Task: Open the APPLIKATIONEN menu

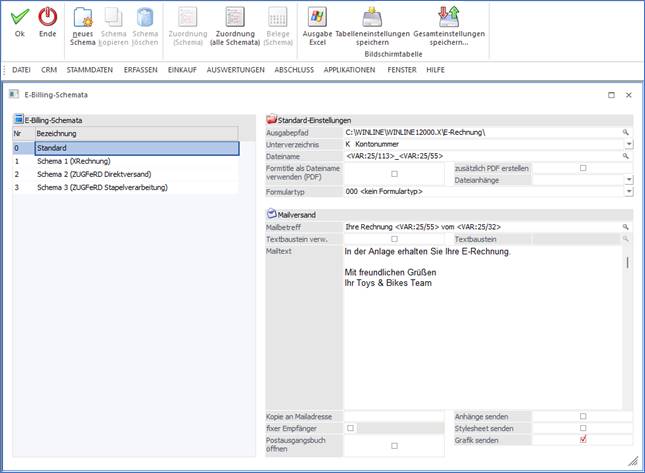Action: [349, 70]
